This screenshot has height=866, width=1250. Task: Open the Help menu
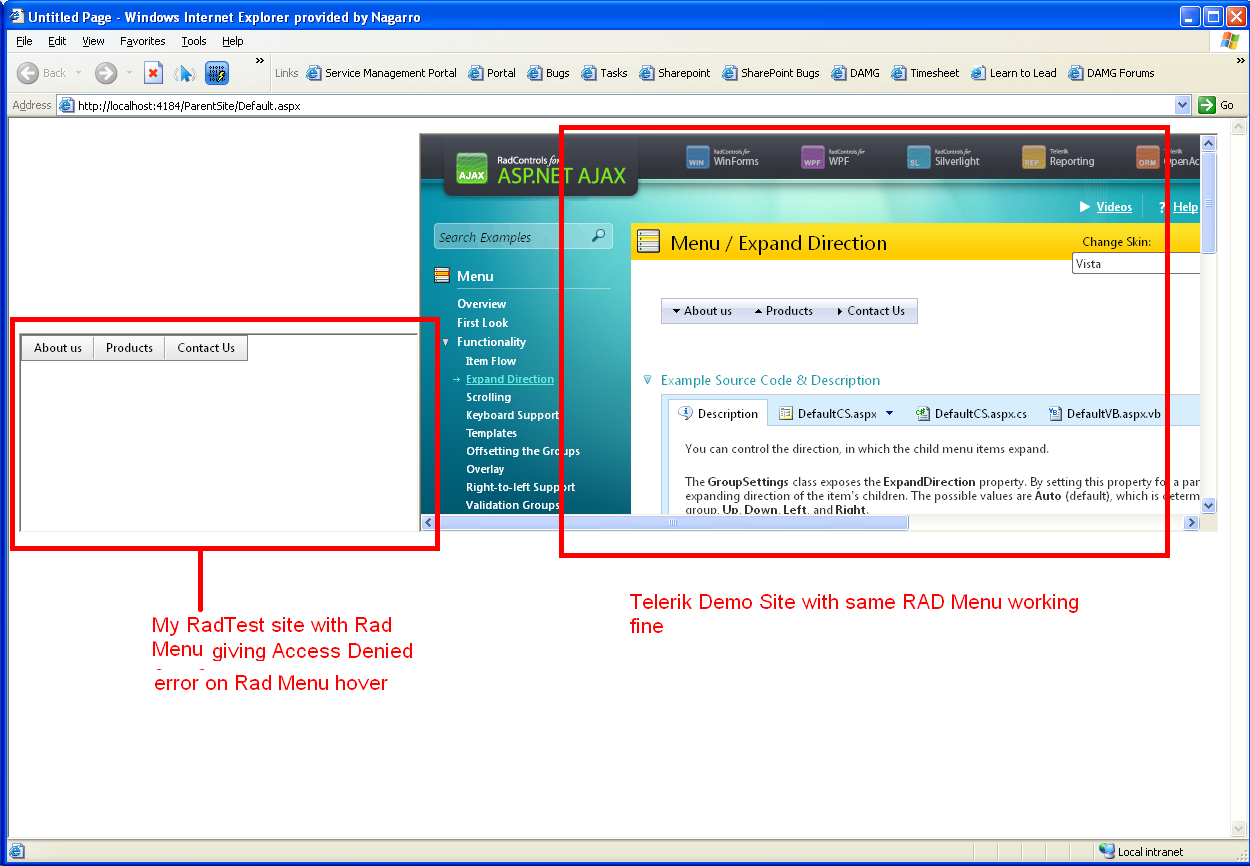click(233, 41)
